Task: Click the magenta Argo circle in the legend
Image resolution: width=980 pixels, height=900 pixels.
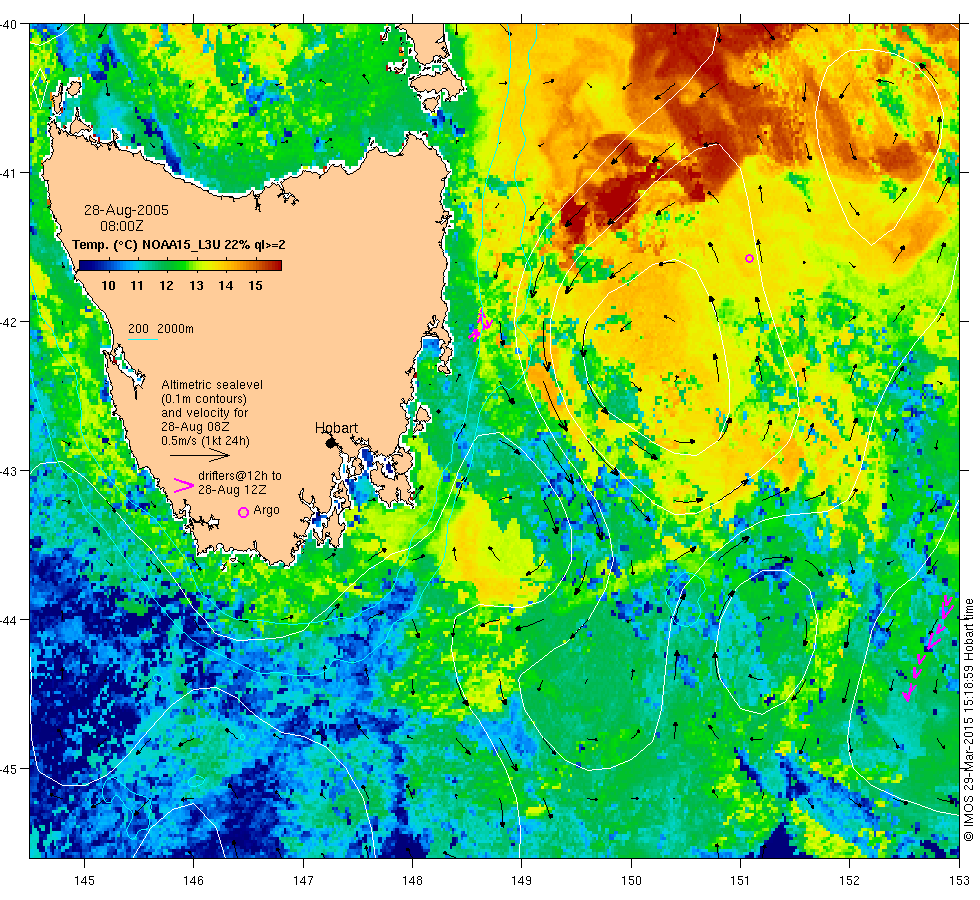Action: pyautogui.click(x=244, y=512)
